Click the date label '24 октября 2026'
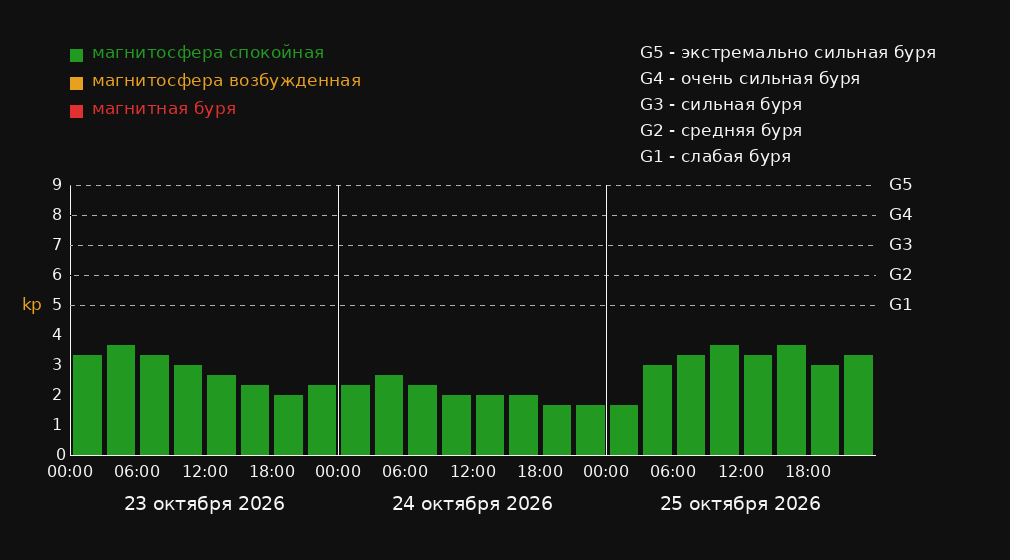The height and width of the screenshot is (560, 1010). [x=472, y=504]
